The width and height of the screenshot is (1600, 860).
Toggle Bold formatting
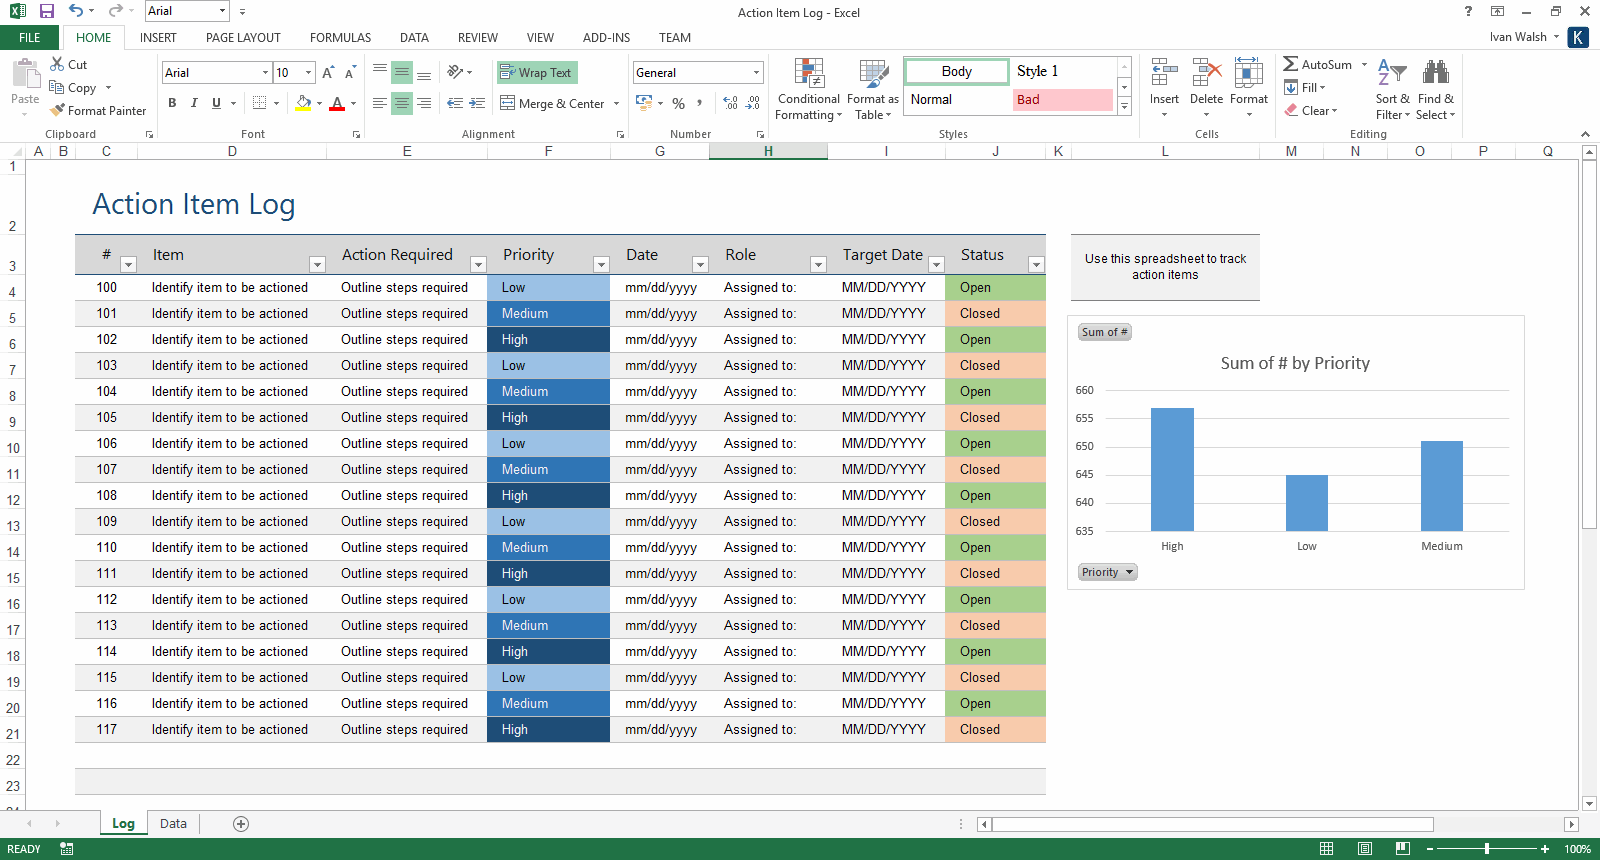pyautogui.click(x=172, y=103)
